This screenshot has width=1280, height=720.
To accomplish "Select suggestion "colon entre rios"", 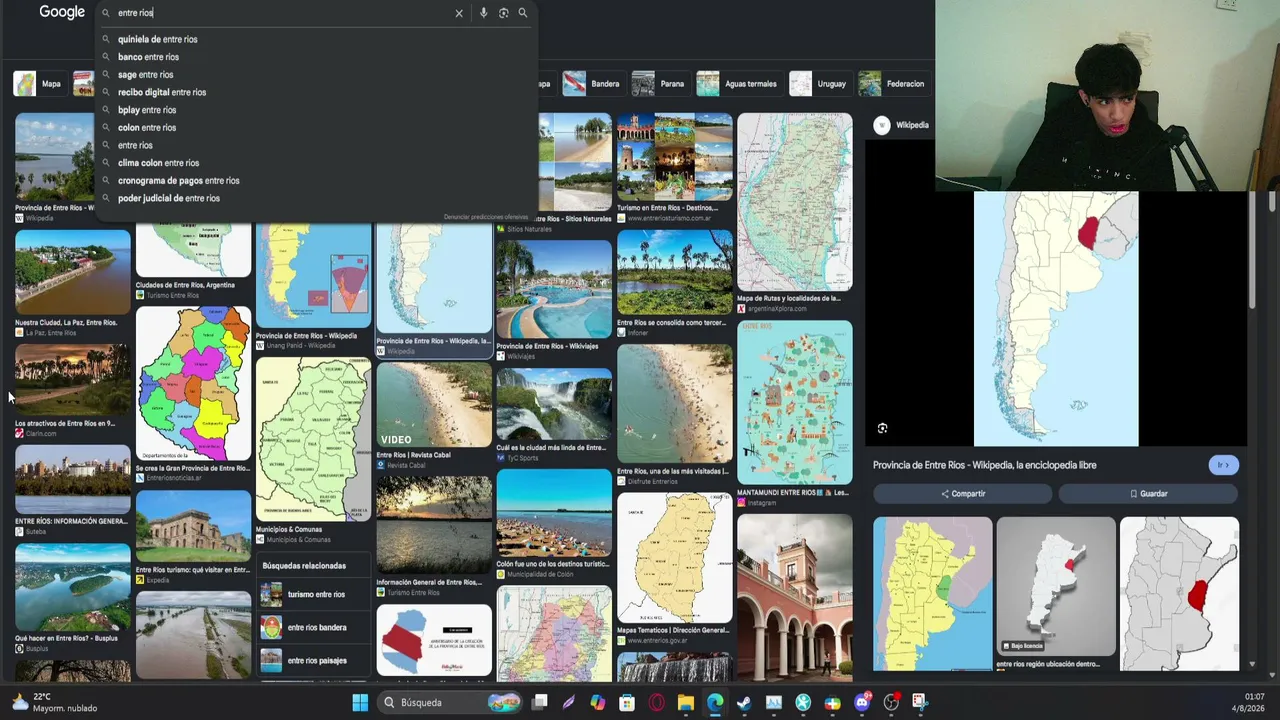I will pos(316,127).
